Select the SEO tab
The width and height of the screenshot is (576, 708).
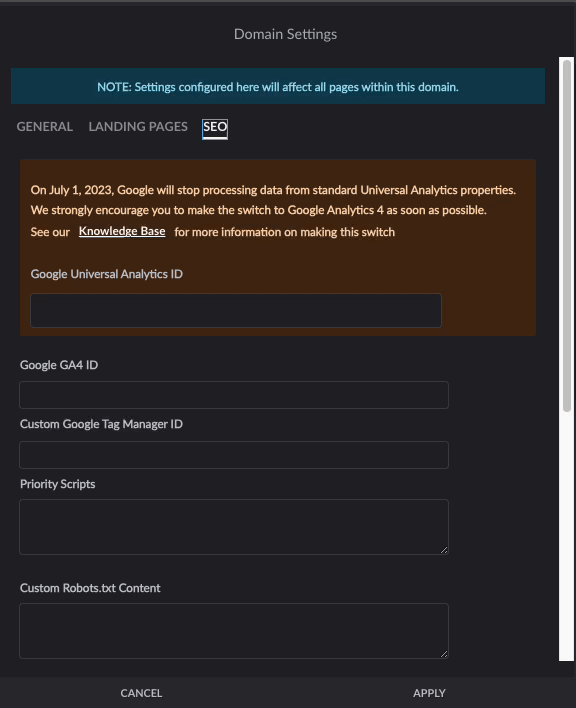point(215,129)
